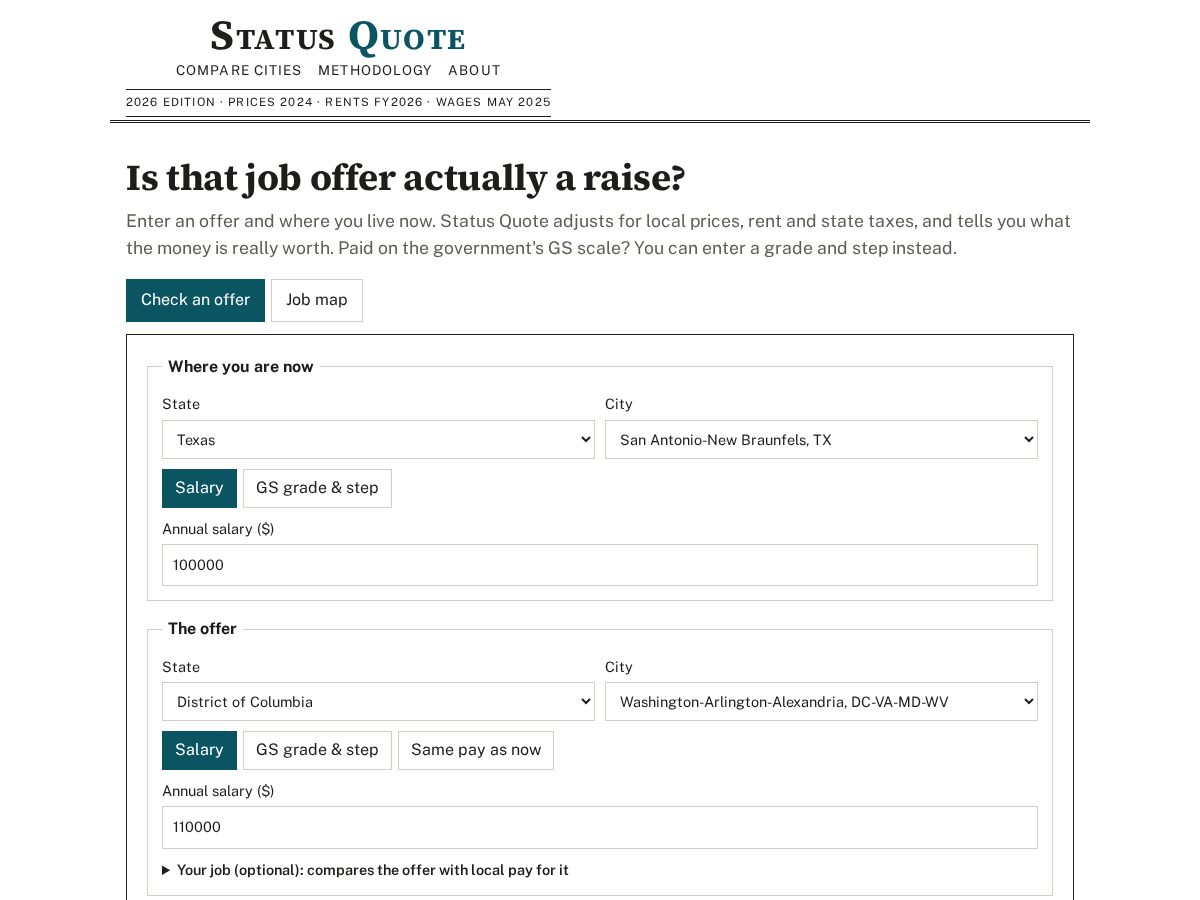Screen dimensions: 1200x900
Task: Focus the current annual salary field showing 100000
Action: point(600,565)
